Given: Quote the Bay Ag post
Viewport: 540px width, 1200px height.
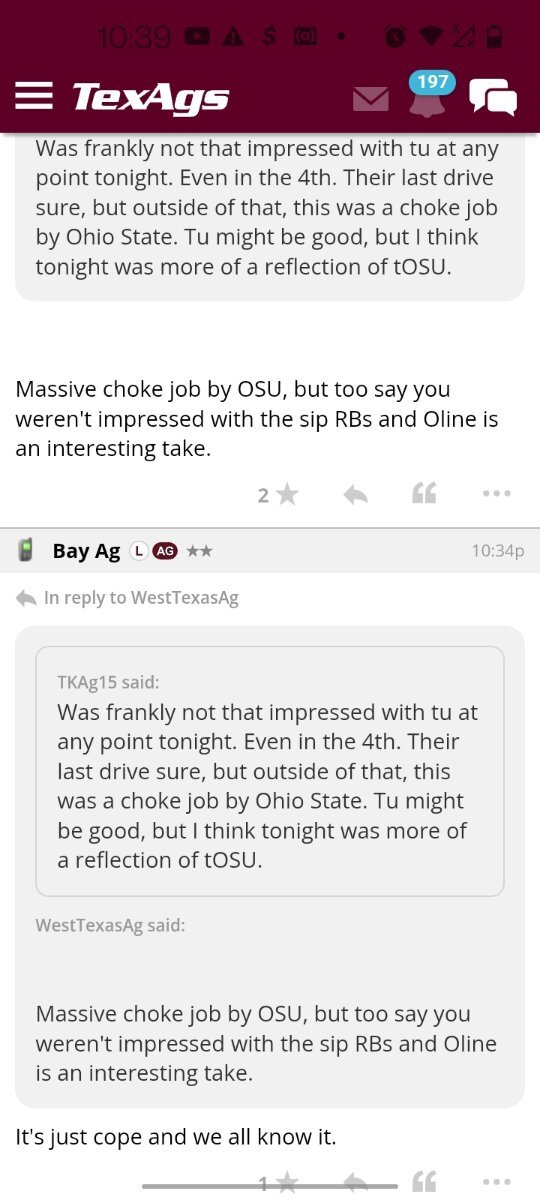Looking at the screenshot, I should click(424, 1184).
